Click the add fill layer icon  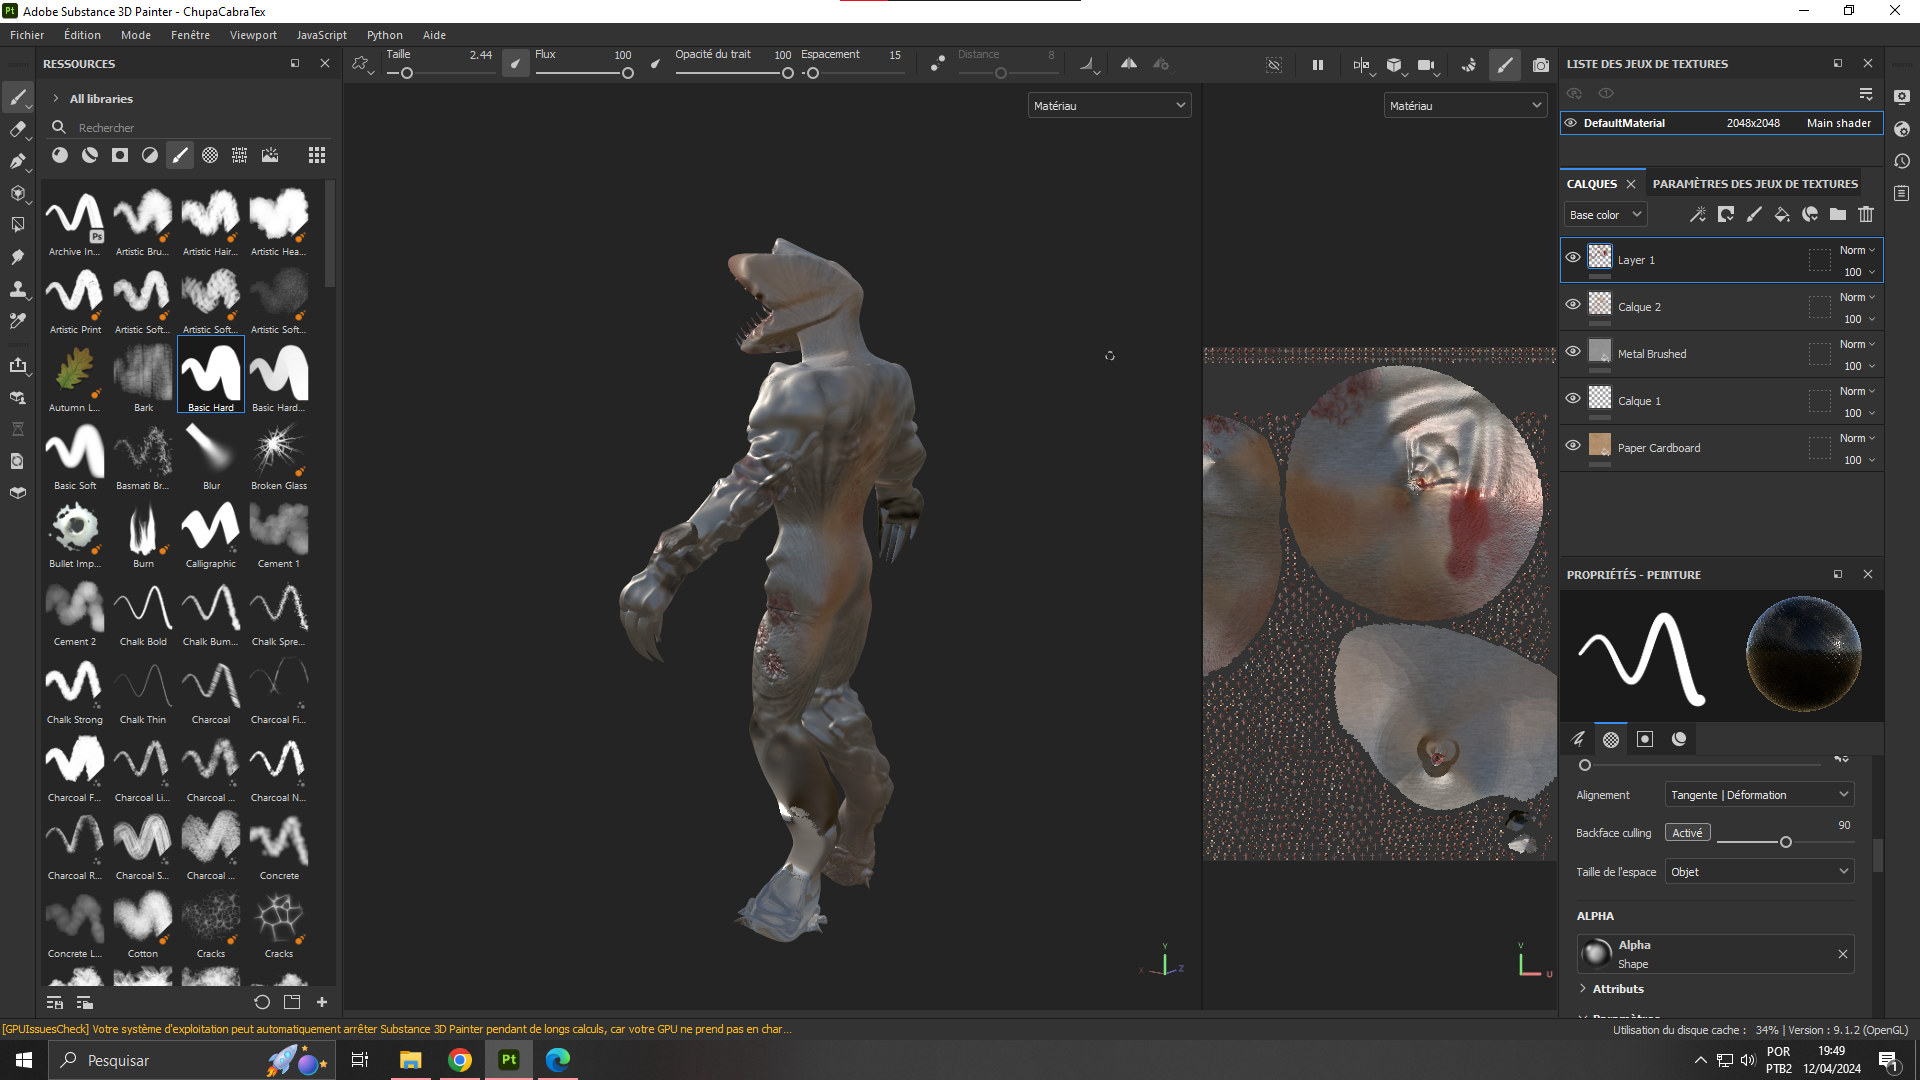tap(1781, 214)
